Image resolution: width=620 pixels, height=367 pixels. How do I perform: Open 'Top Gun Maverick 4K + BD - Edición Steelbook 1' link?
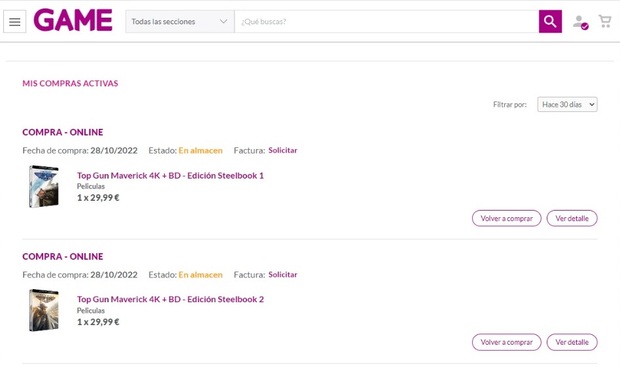click(x=170, y=176)
